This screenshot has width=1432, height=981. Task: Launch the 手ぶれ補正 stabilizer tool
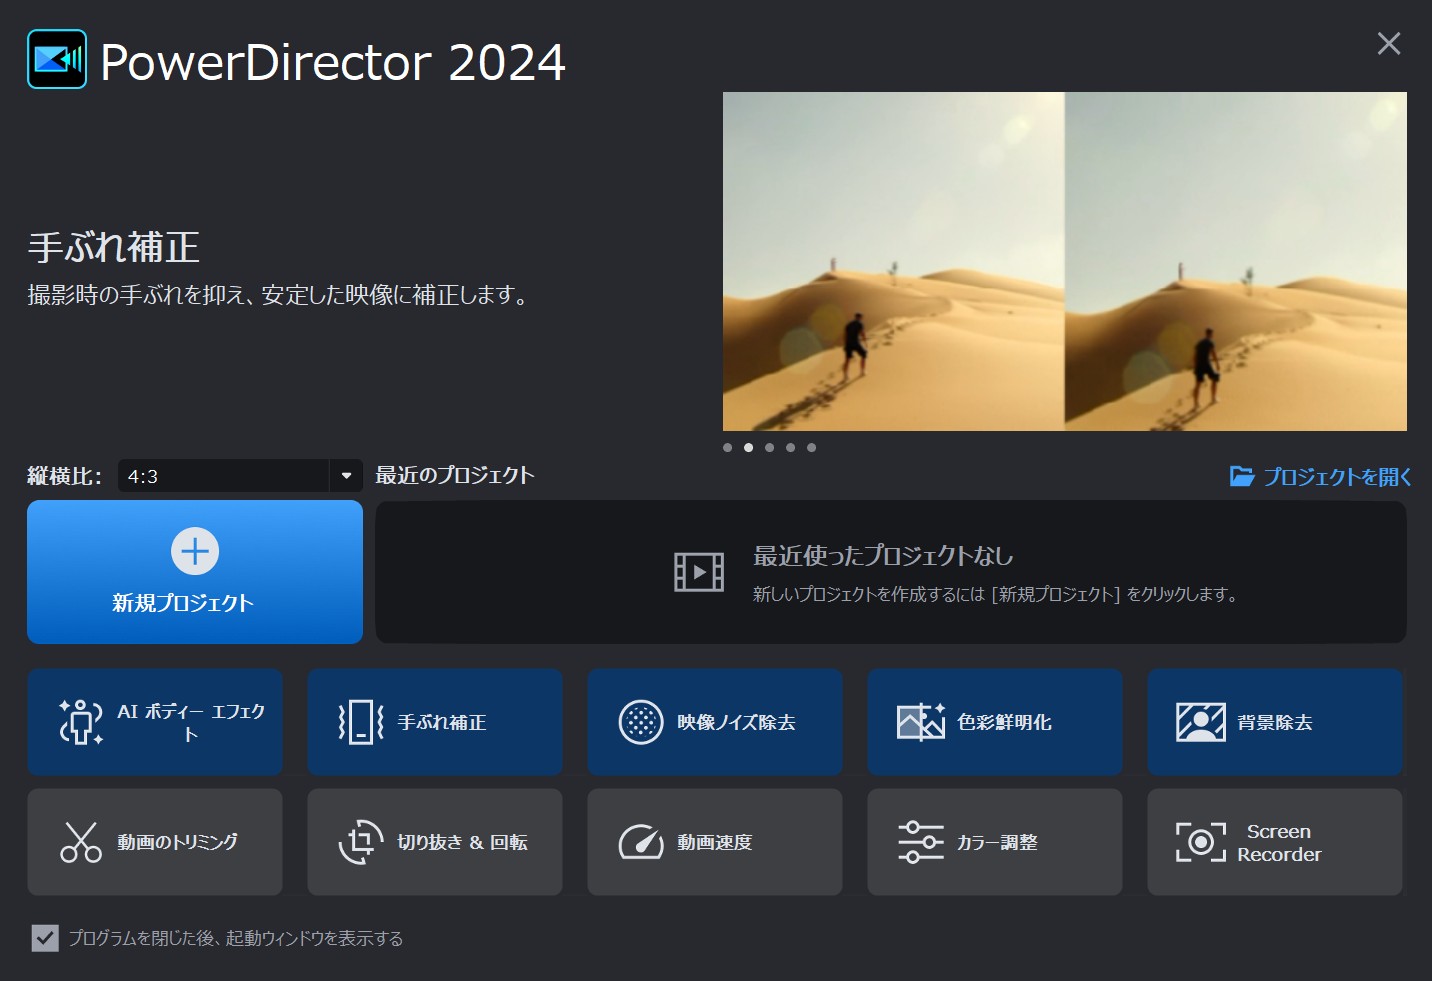click(435, 722)
